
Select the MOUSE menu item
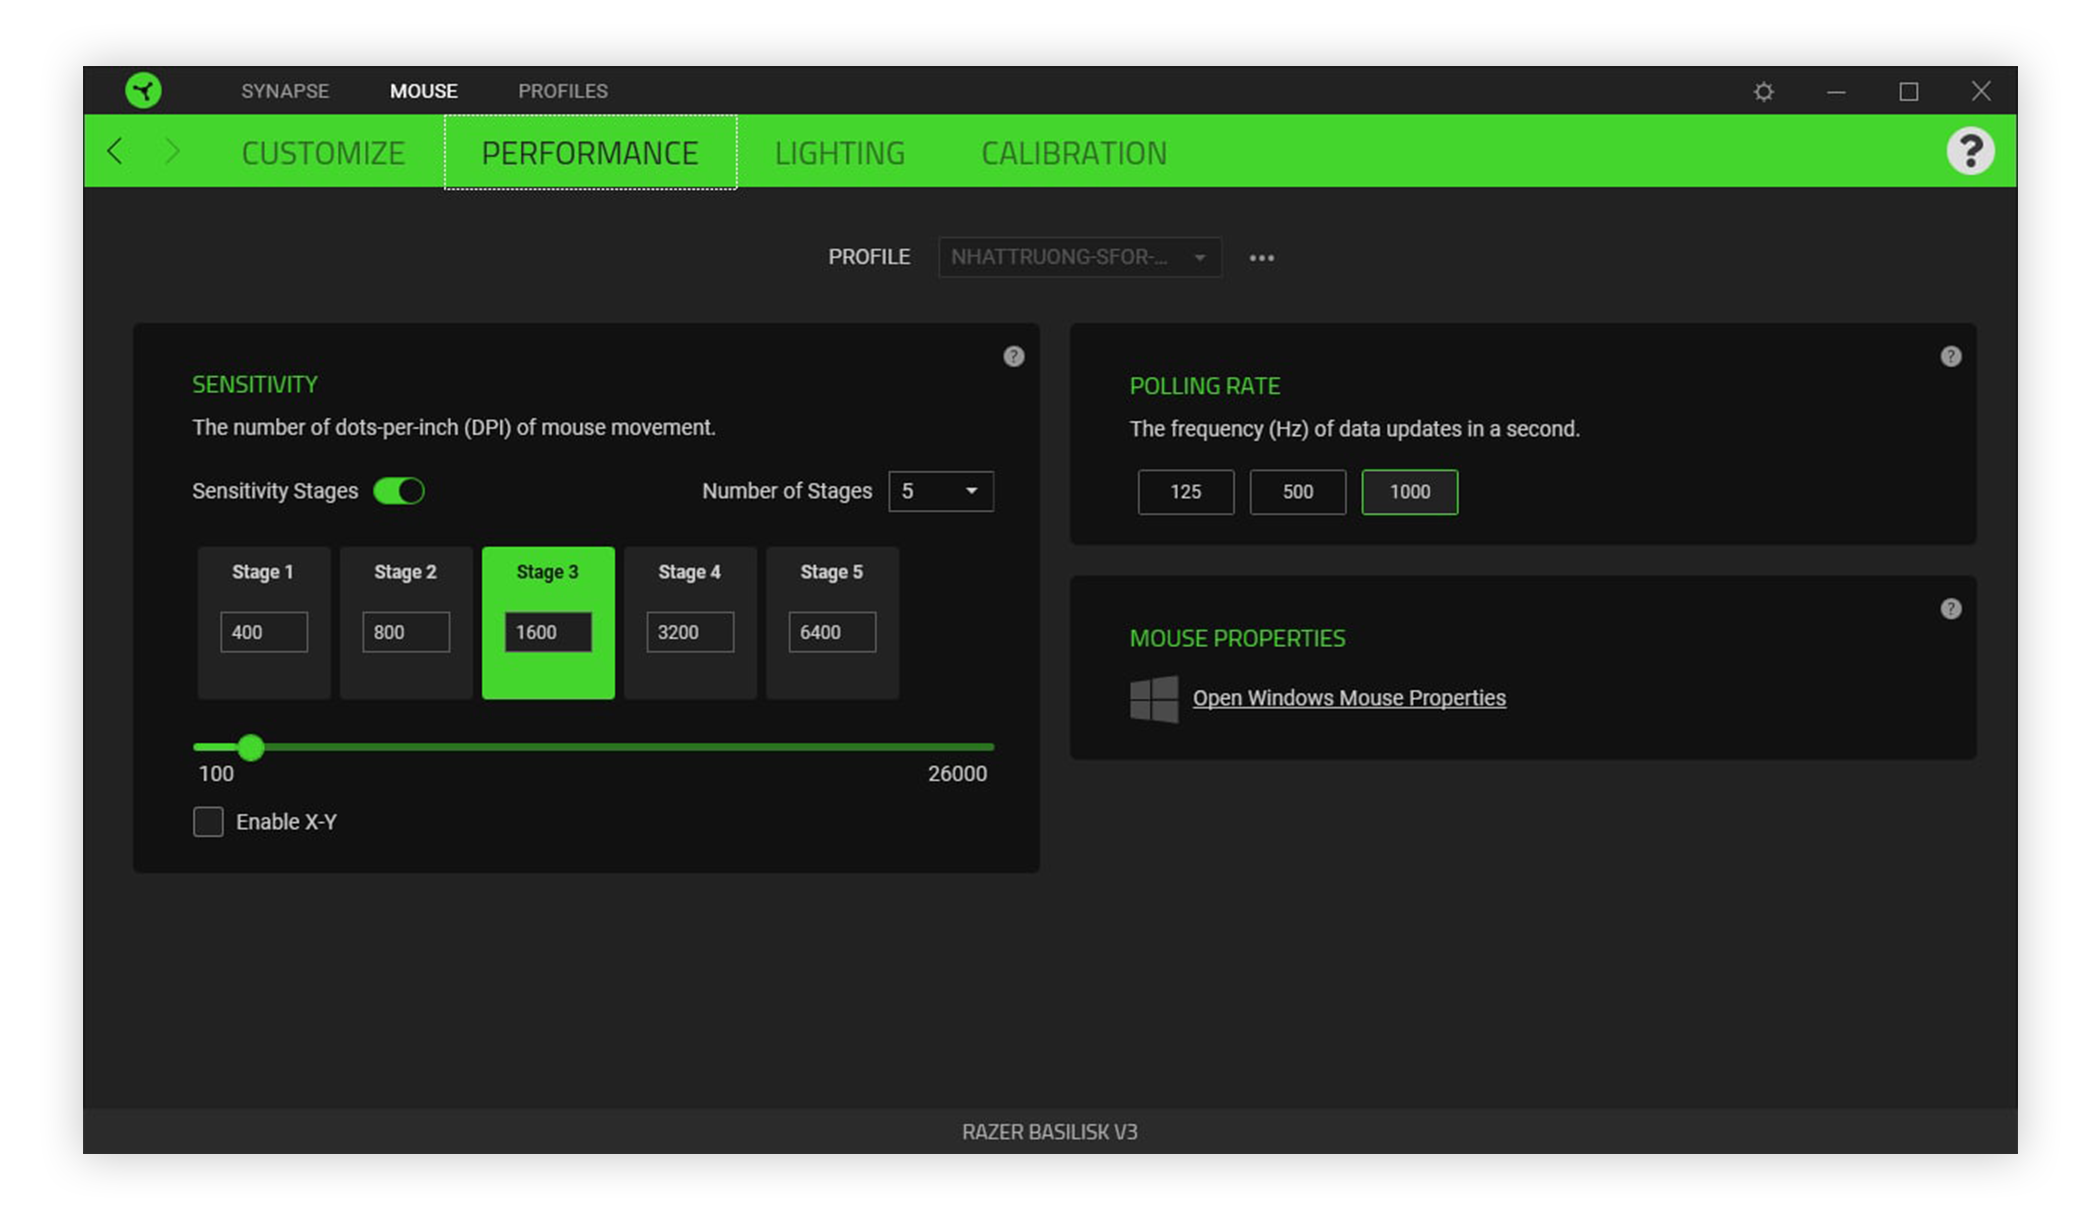(x=424, y=91)
